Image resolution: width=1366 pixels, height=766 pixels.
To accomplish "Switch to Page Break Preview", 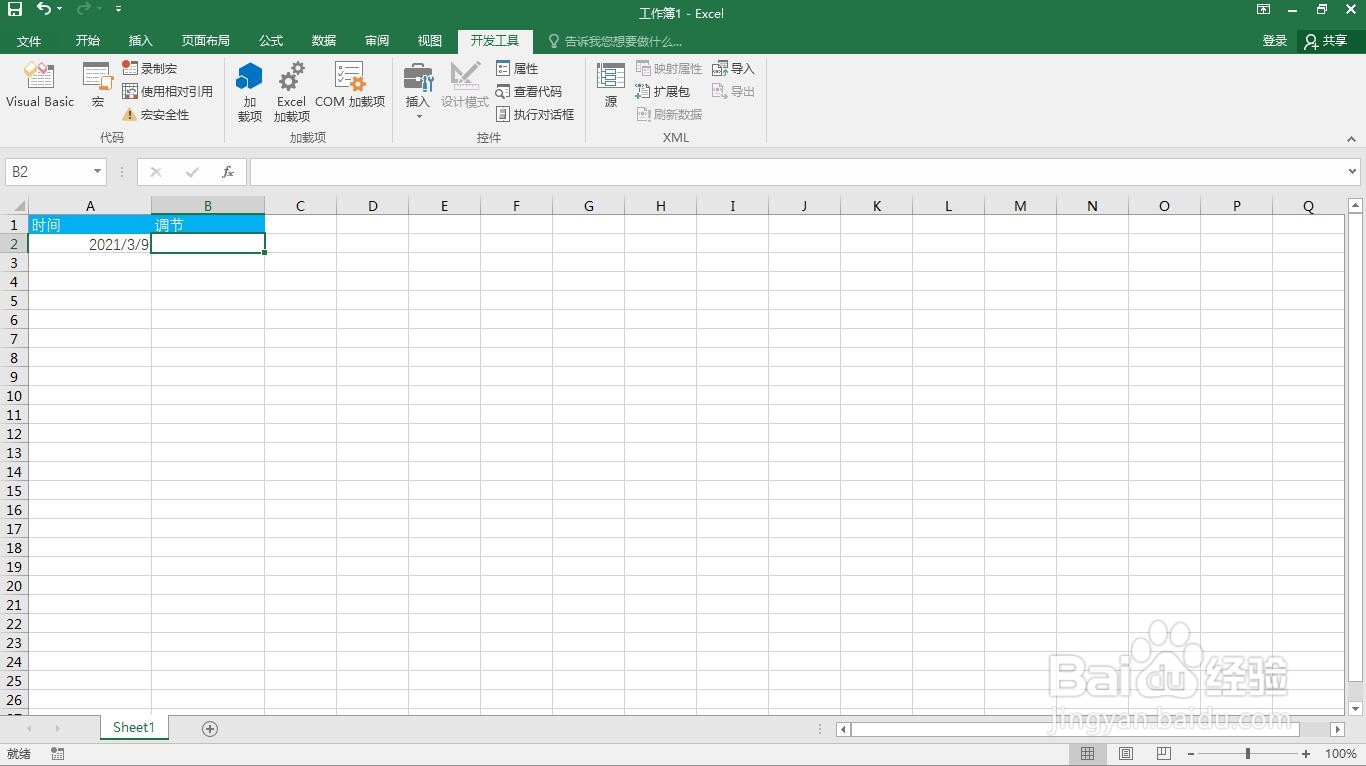I will tap(1163, 754).
